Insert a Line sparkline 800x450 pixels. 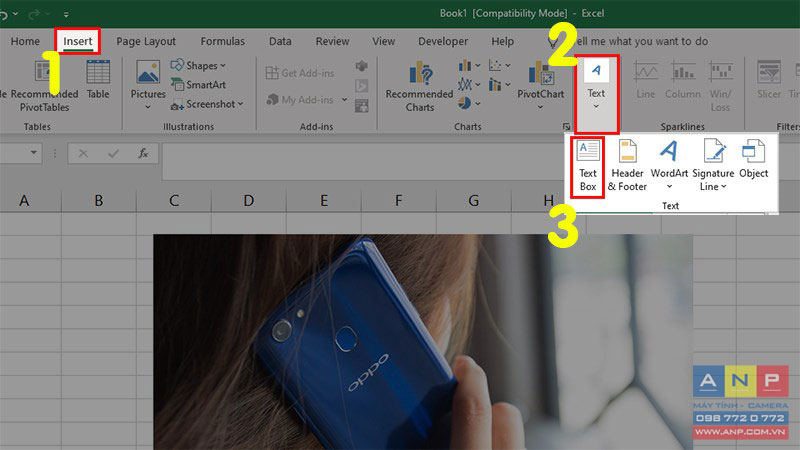645,80
